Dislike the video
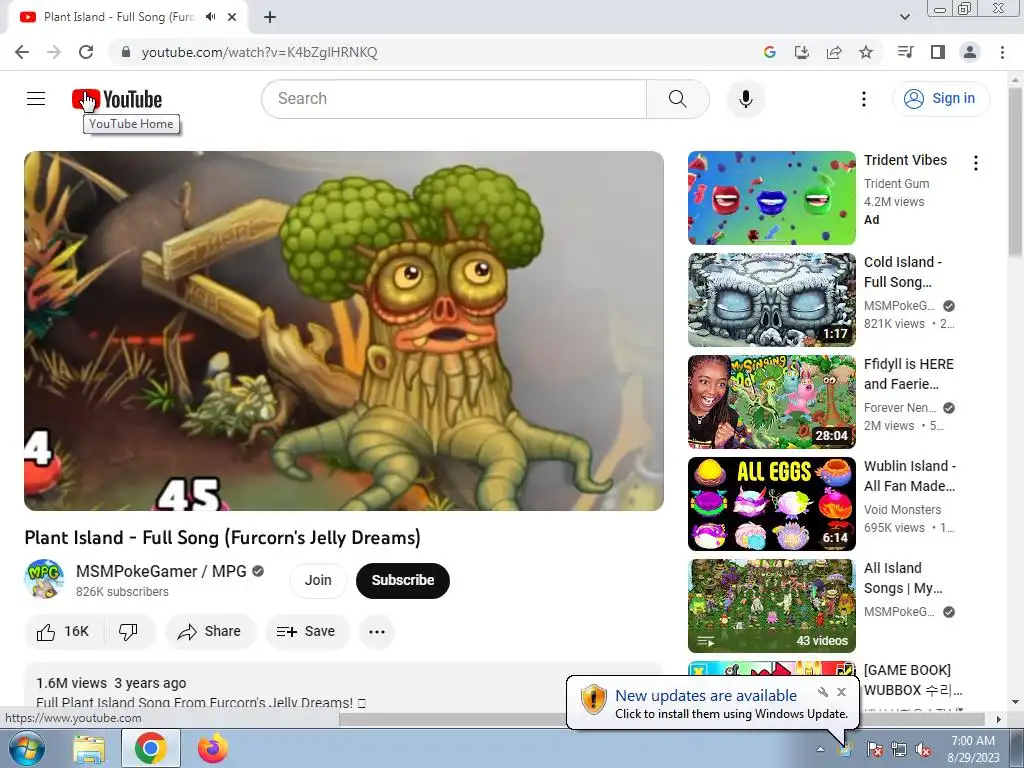The image size is (1024, 768). pyautogui.click(x=129, y=632)
